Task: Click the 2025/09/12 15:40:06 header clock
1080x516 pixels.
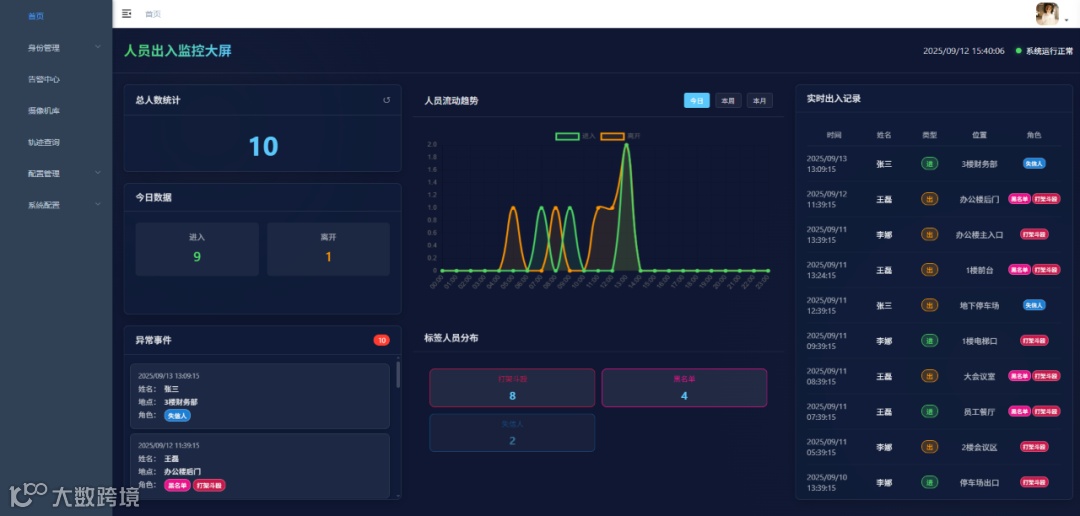Action: click(x=964, y=51)
